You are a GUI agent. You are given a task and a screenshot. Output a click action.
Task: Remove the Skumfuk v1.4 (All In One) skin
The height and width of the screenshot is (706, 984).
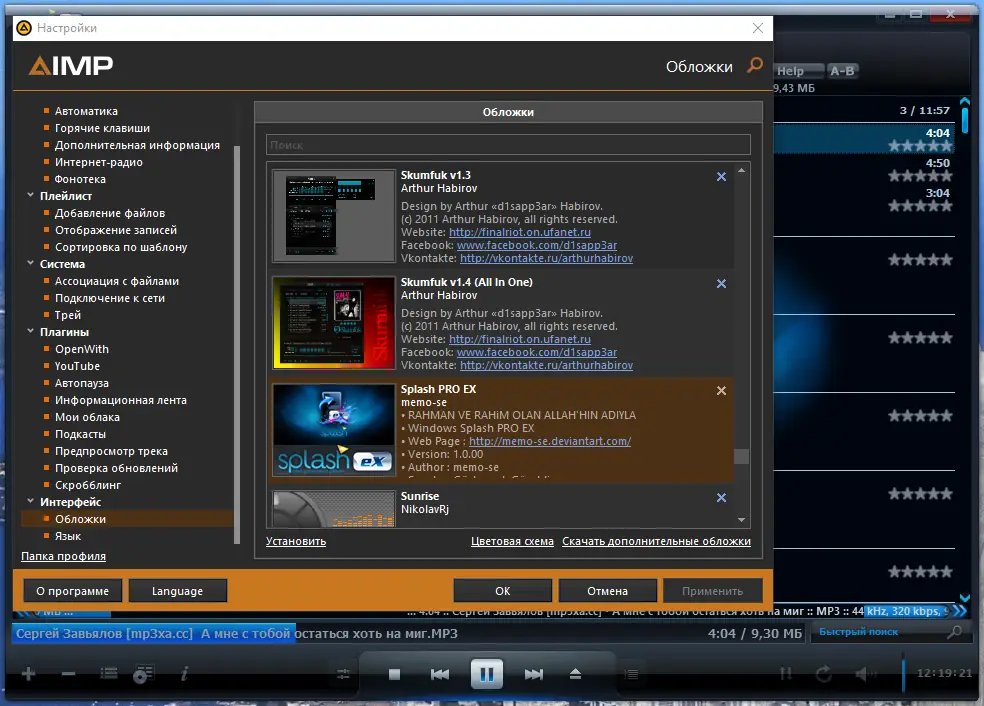pyautogui.click(x=721, y=284)
